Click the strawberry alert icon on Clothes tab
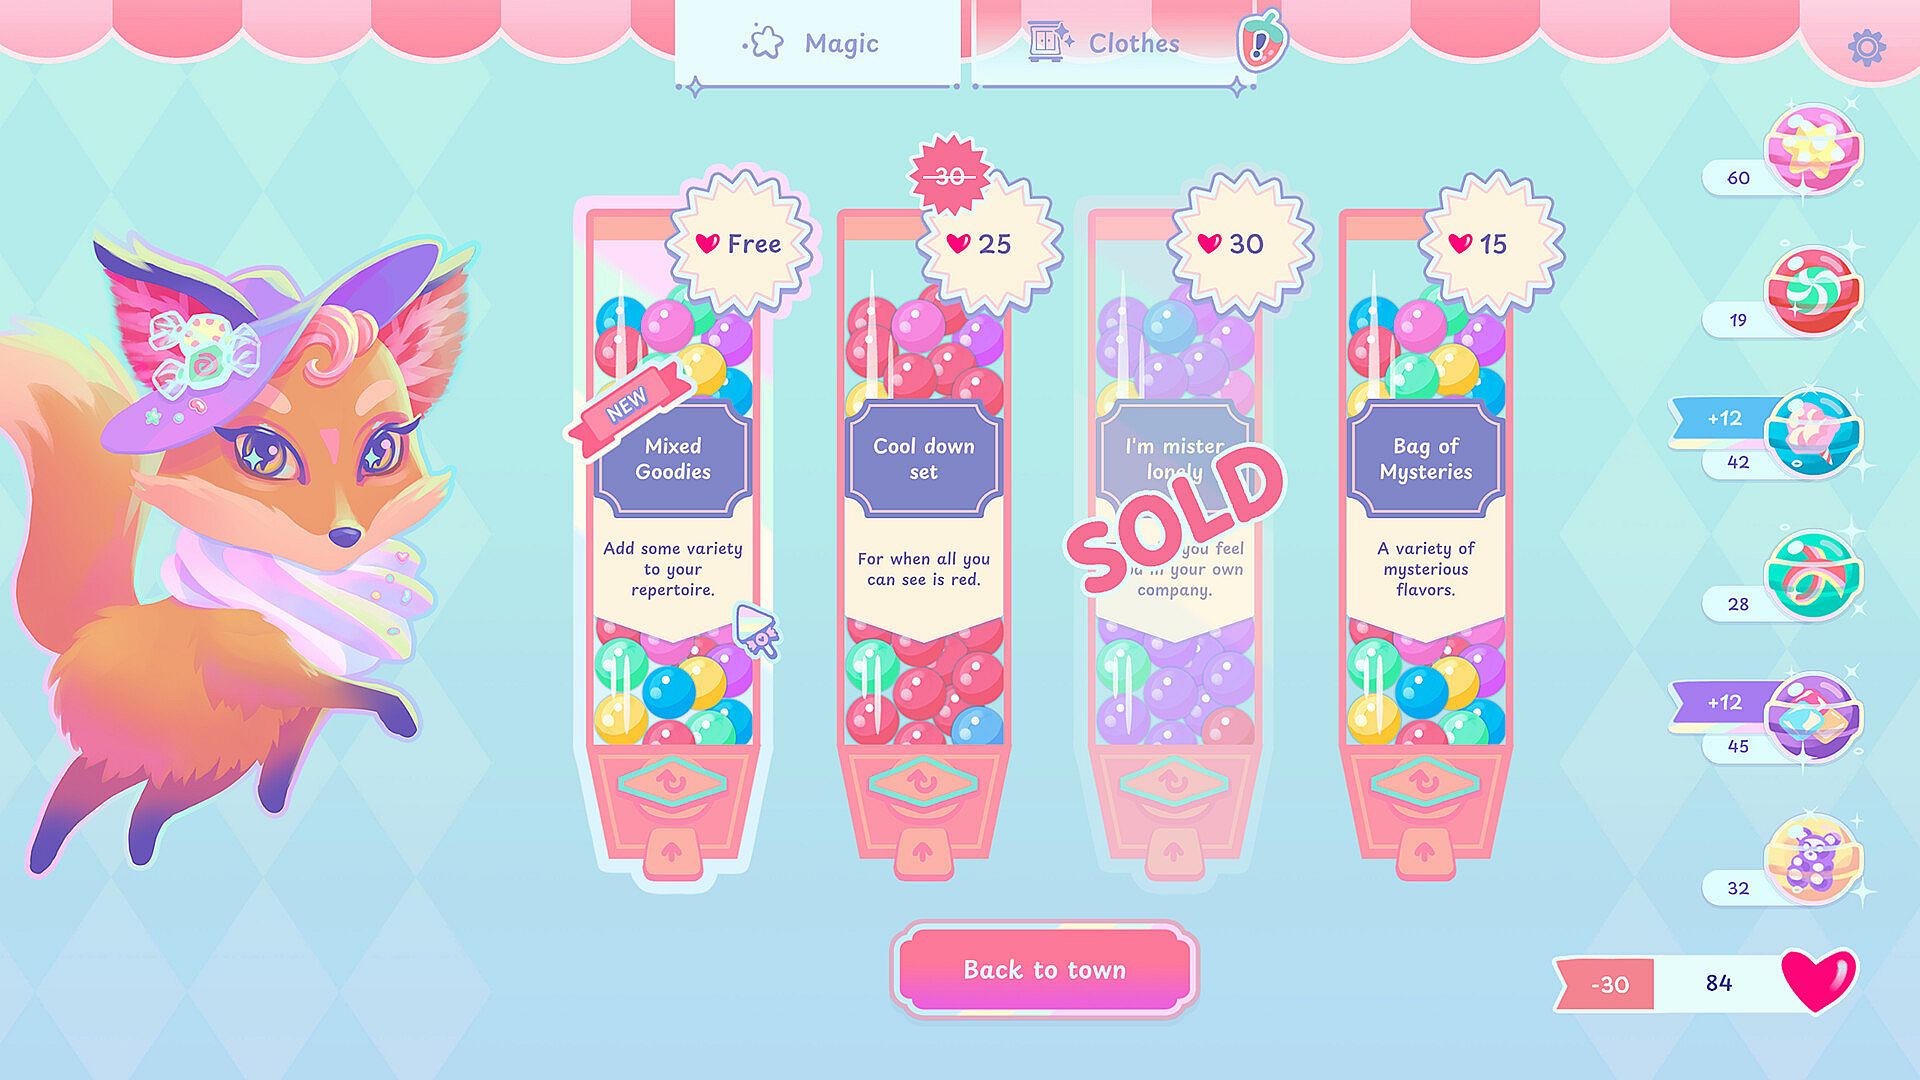The height and width of the screenshot is (1080, 1920). (1262, 42)
